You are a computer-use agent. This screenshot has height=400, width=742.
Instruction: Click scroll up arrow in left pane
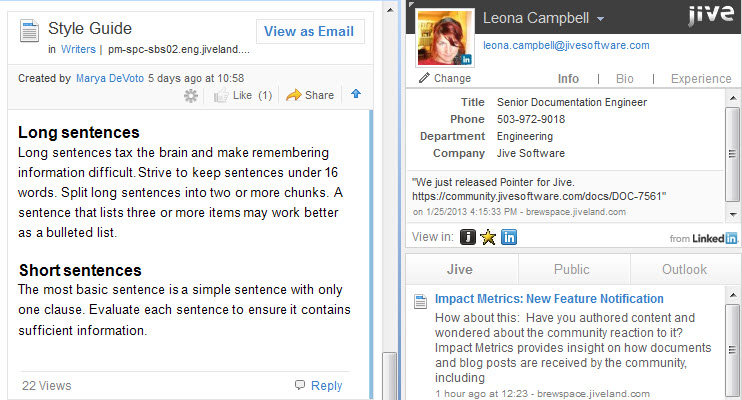[x=390, y=10]
